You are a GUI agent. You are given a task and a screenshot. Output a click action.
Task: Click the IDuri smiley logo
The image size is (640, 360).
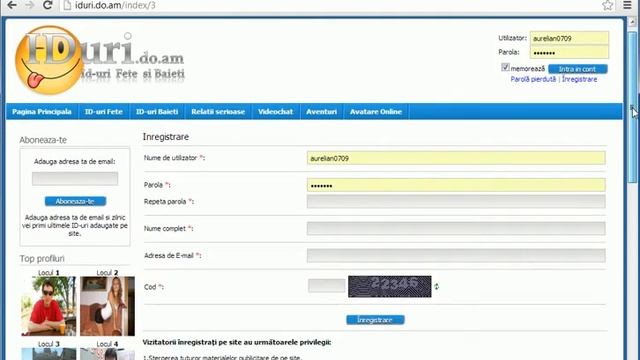point(49,60)
